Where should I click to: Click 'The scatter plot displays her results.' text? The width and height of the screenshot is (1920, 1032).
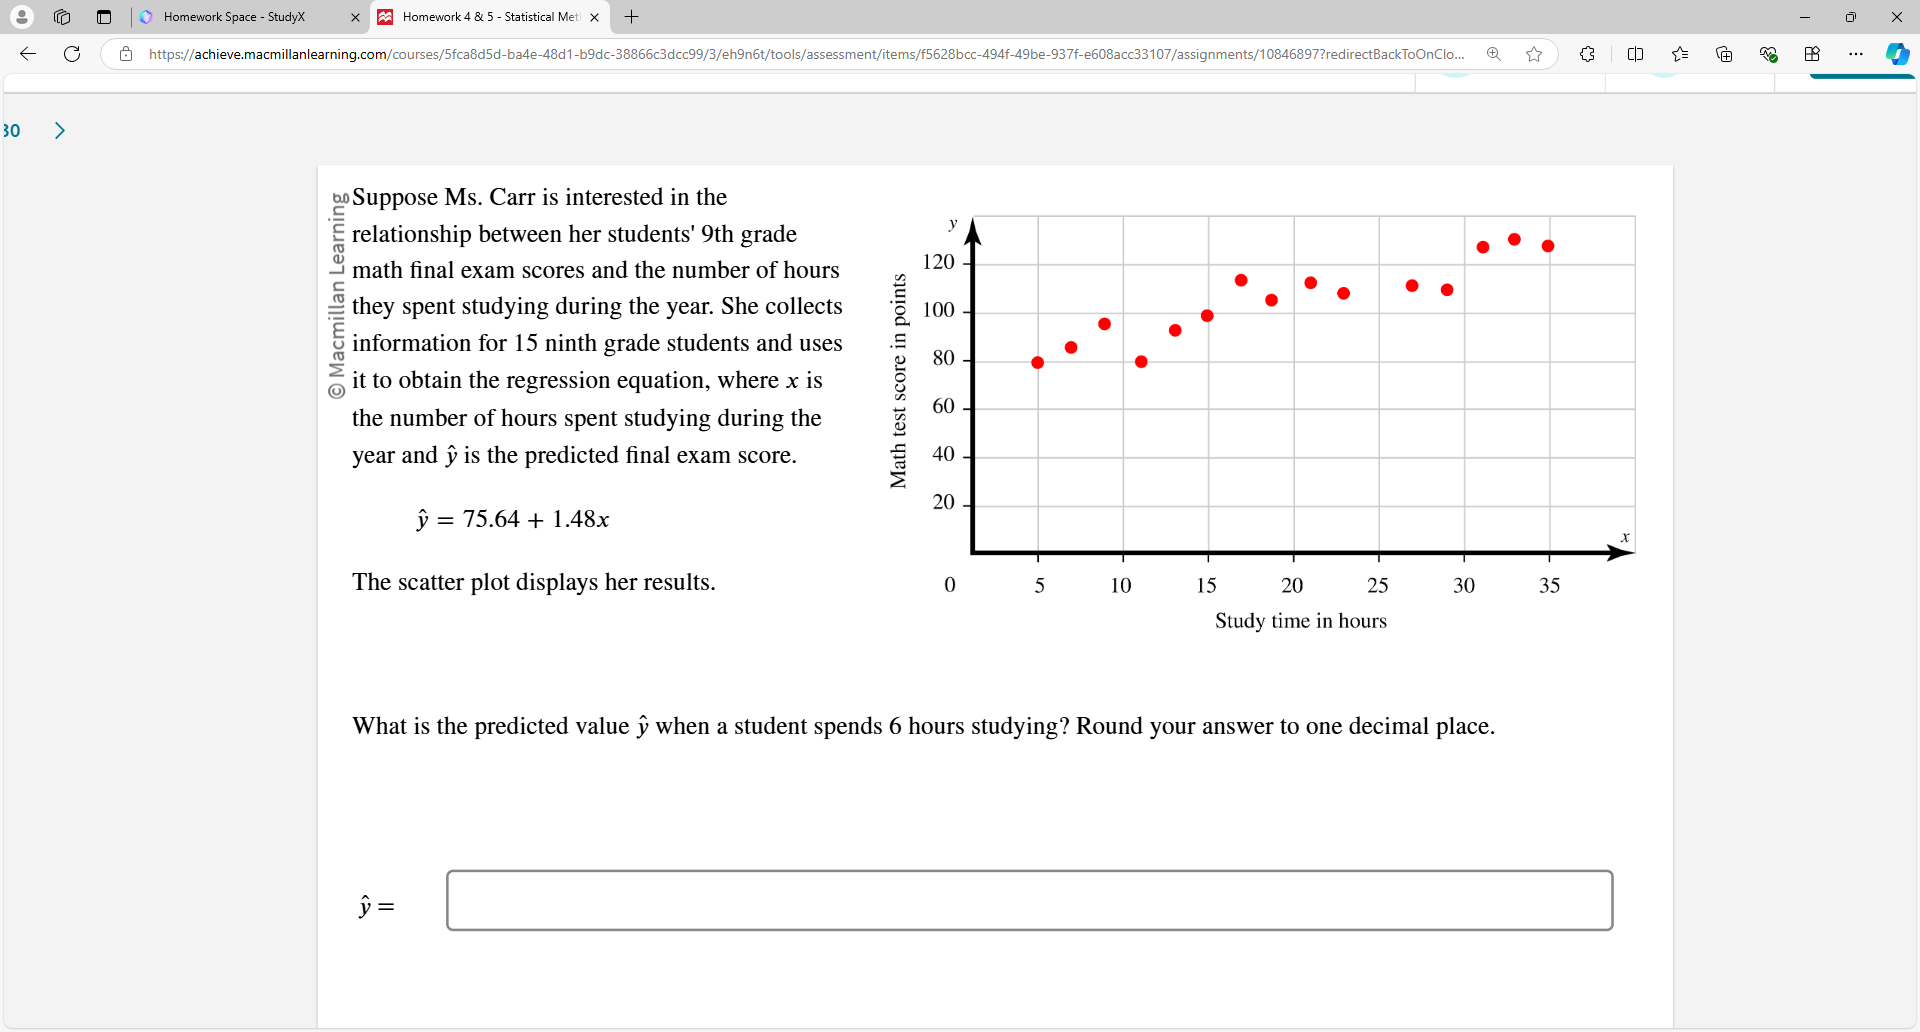pos(534,582)
